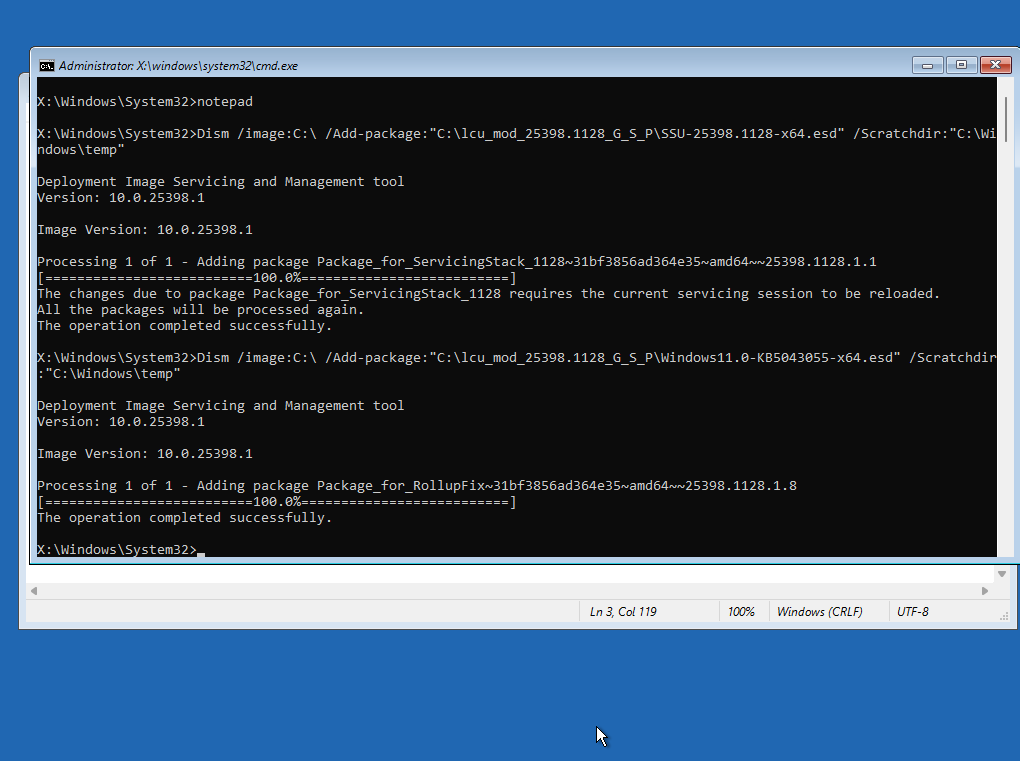Viewport: 1020px width, 761px height.
Task: Click Notepad's scroll-right arrow
Action: pos(985,591)
